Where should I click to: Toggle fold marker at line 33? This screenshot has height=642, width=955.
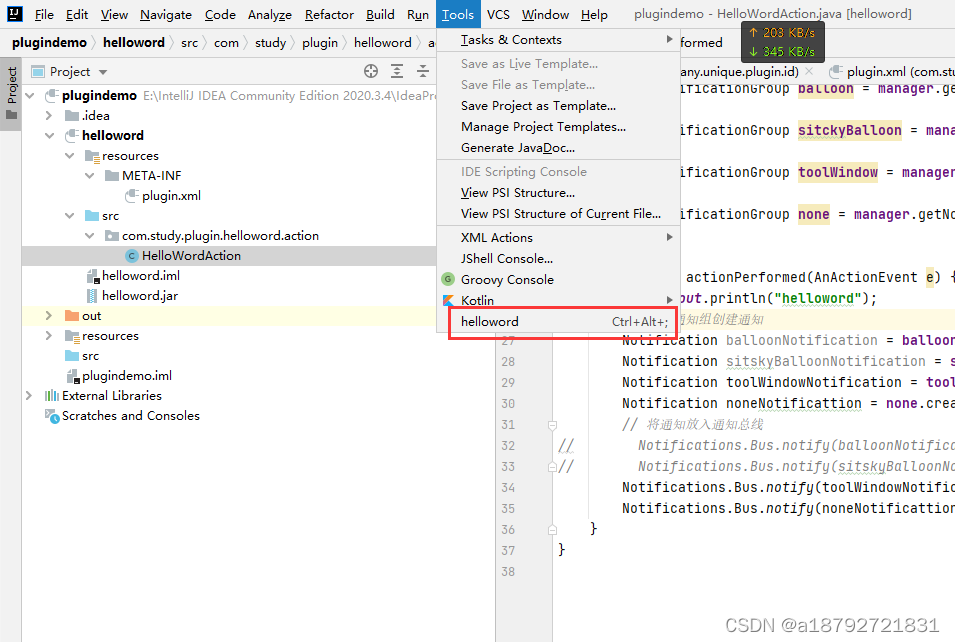tap(552, 467)
